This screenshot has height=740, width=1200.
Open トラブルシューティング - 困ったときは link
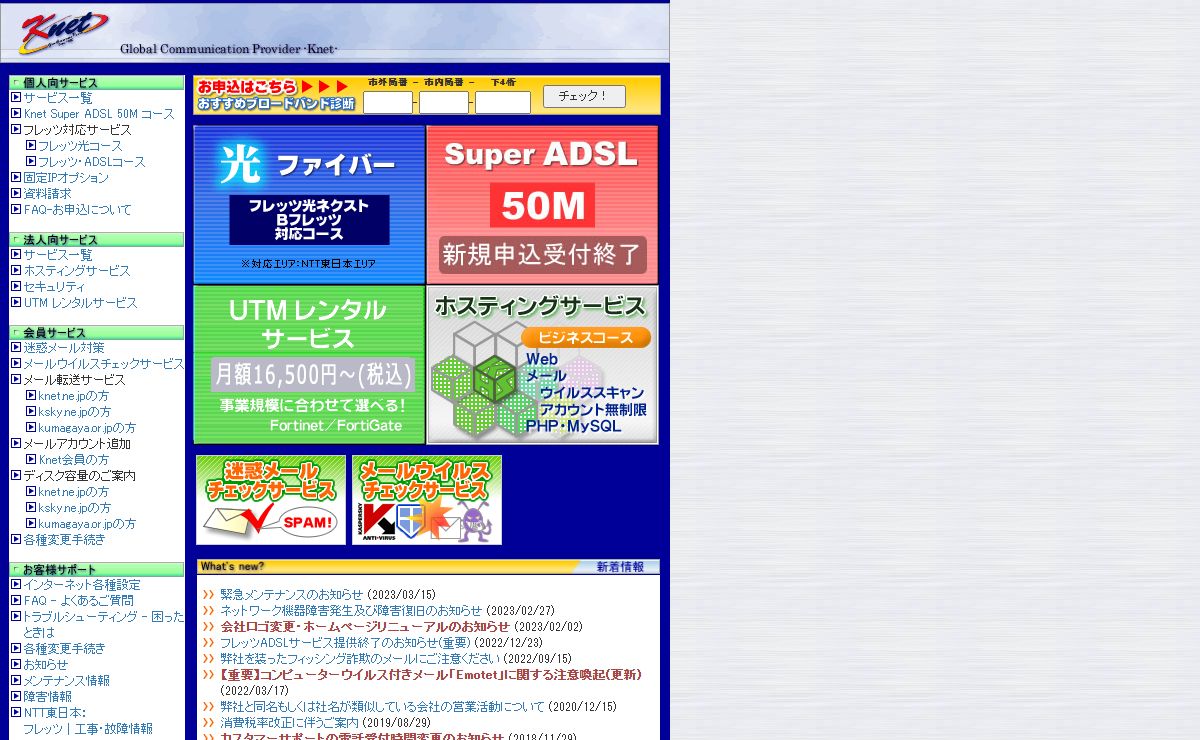tap(104, 624)
